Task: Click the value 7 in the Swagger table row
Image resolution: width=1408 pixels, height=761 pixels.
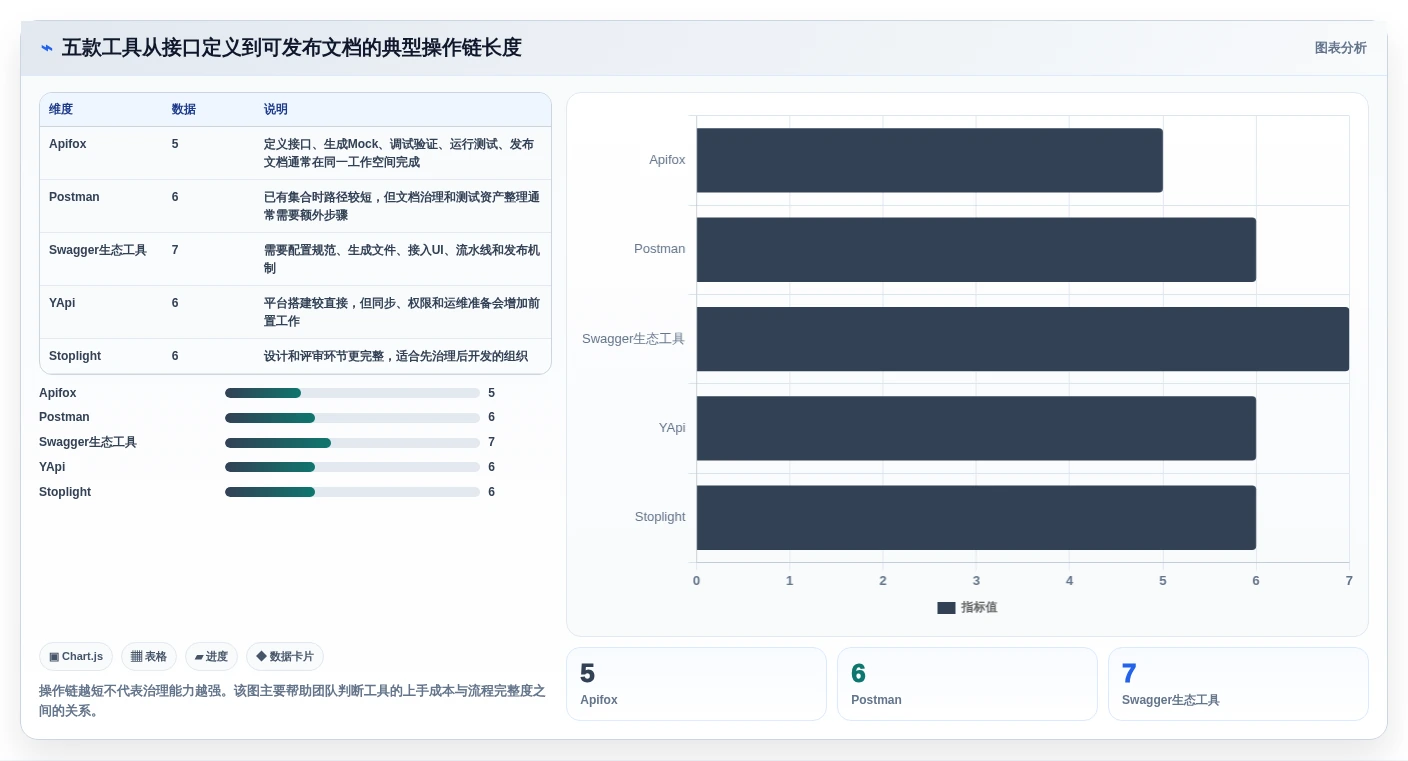Action: pos(175,250)
